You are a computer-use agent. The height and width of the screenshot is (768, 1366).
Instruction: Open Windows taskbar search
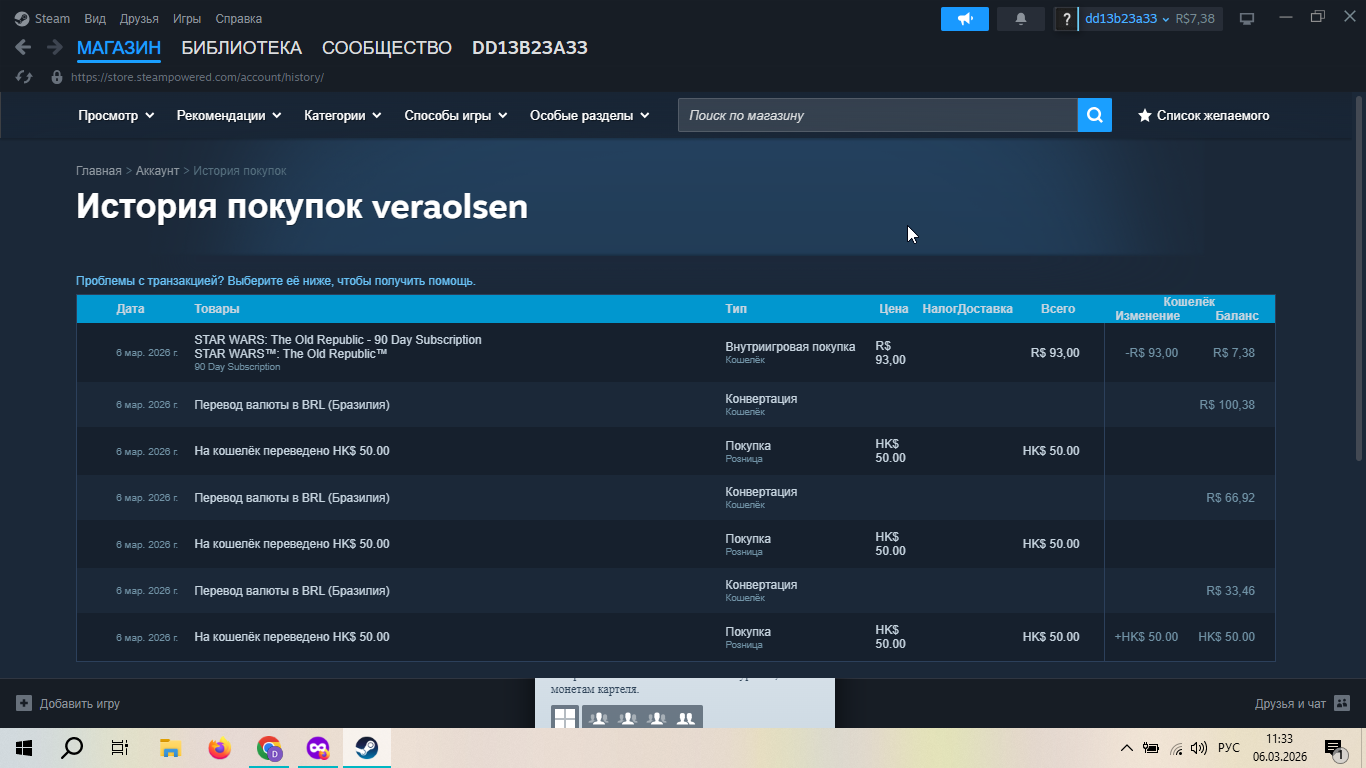coord(71,748)
